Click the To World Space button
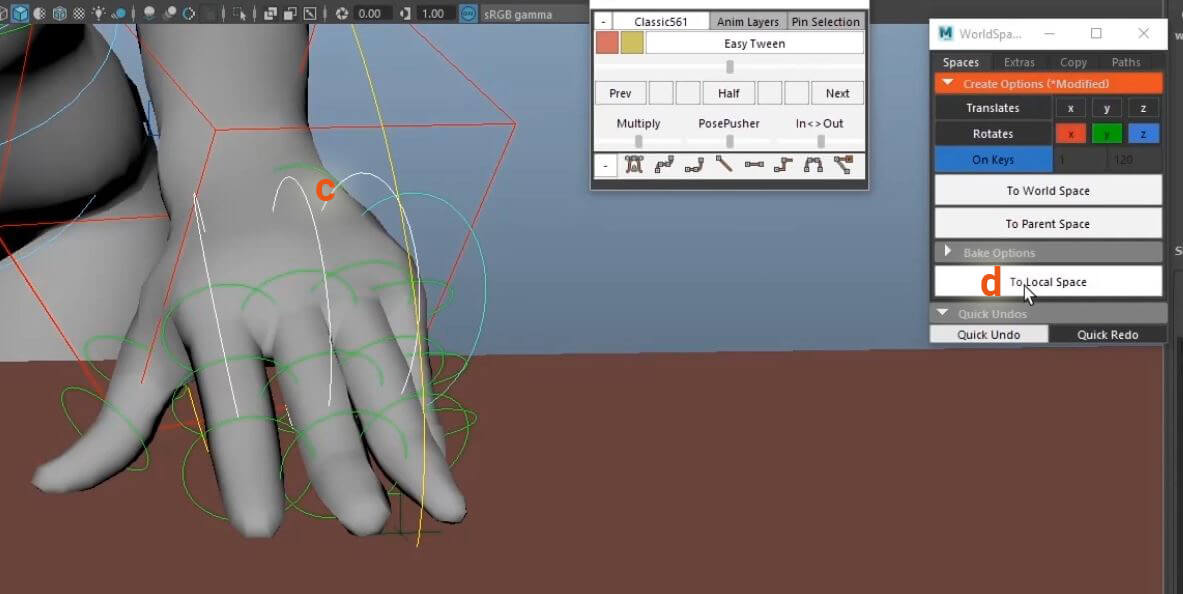Screen dimensions: 1183x594 (x=1047, y=190)
